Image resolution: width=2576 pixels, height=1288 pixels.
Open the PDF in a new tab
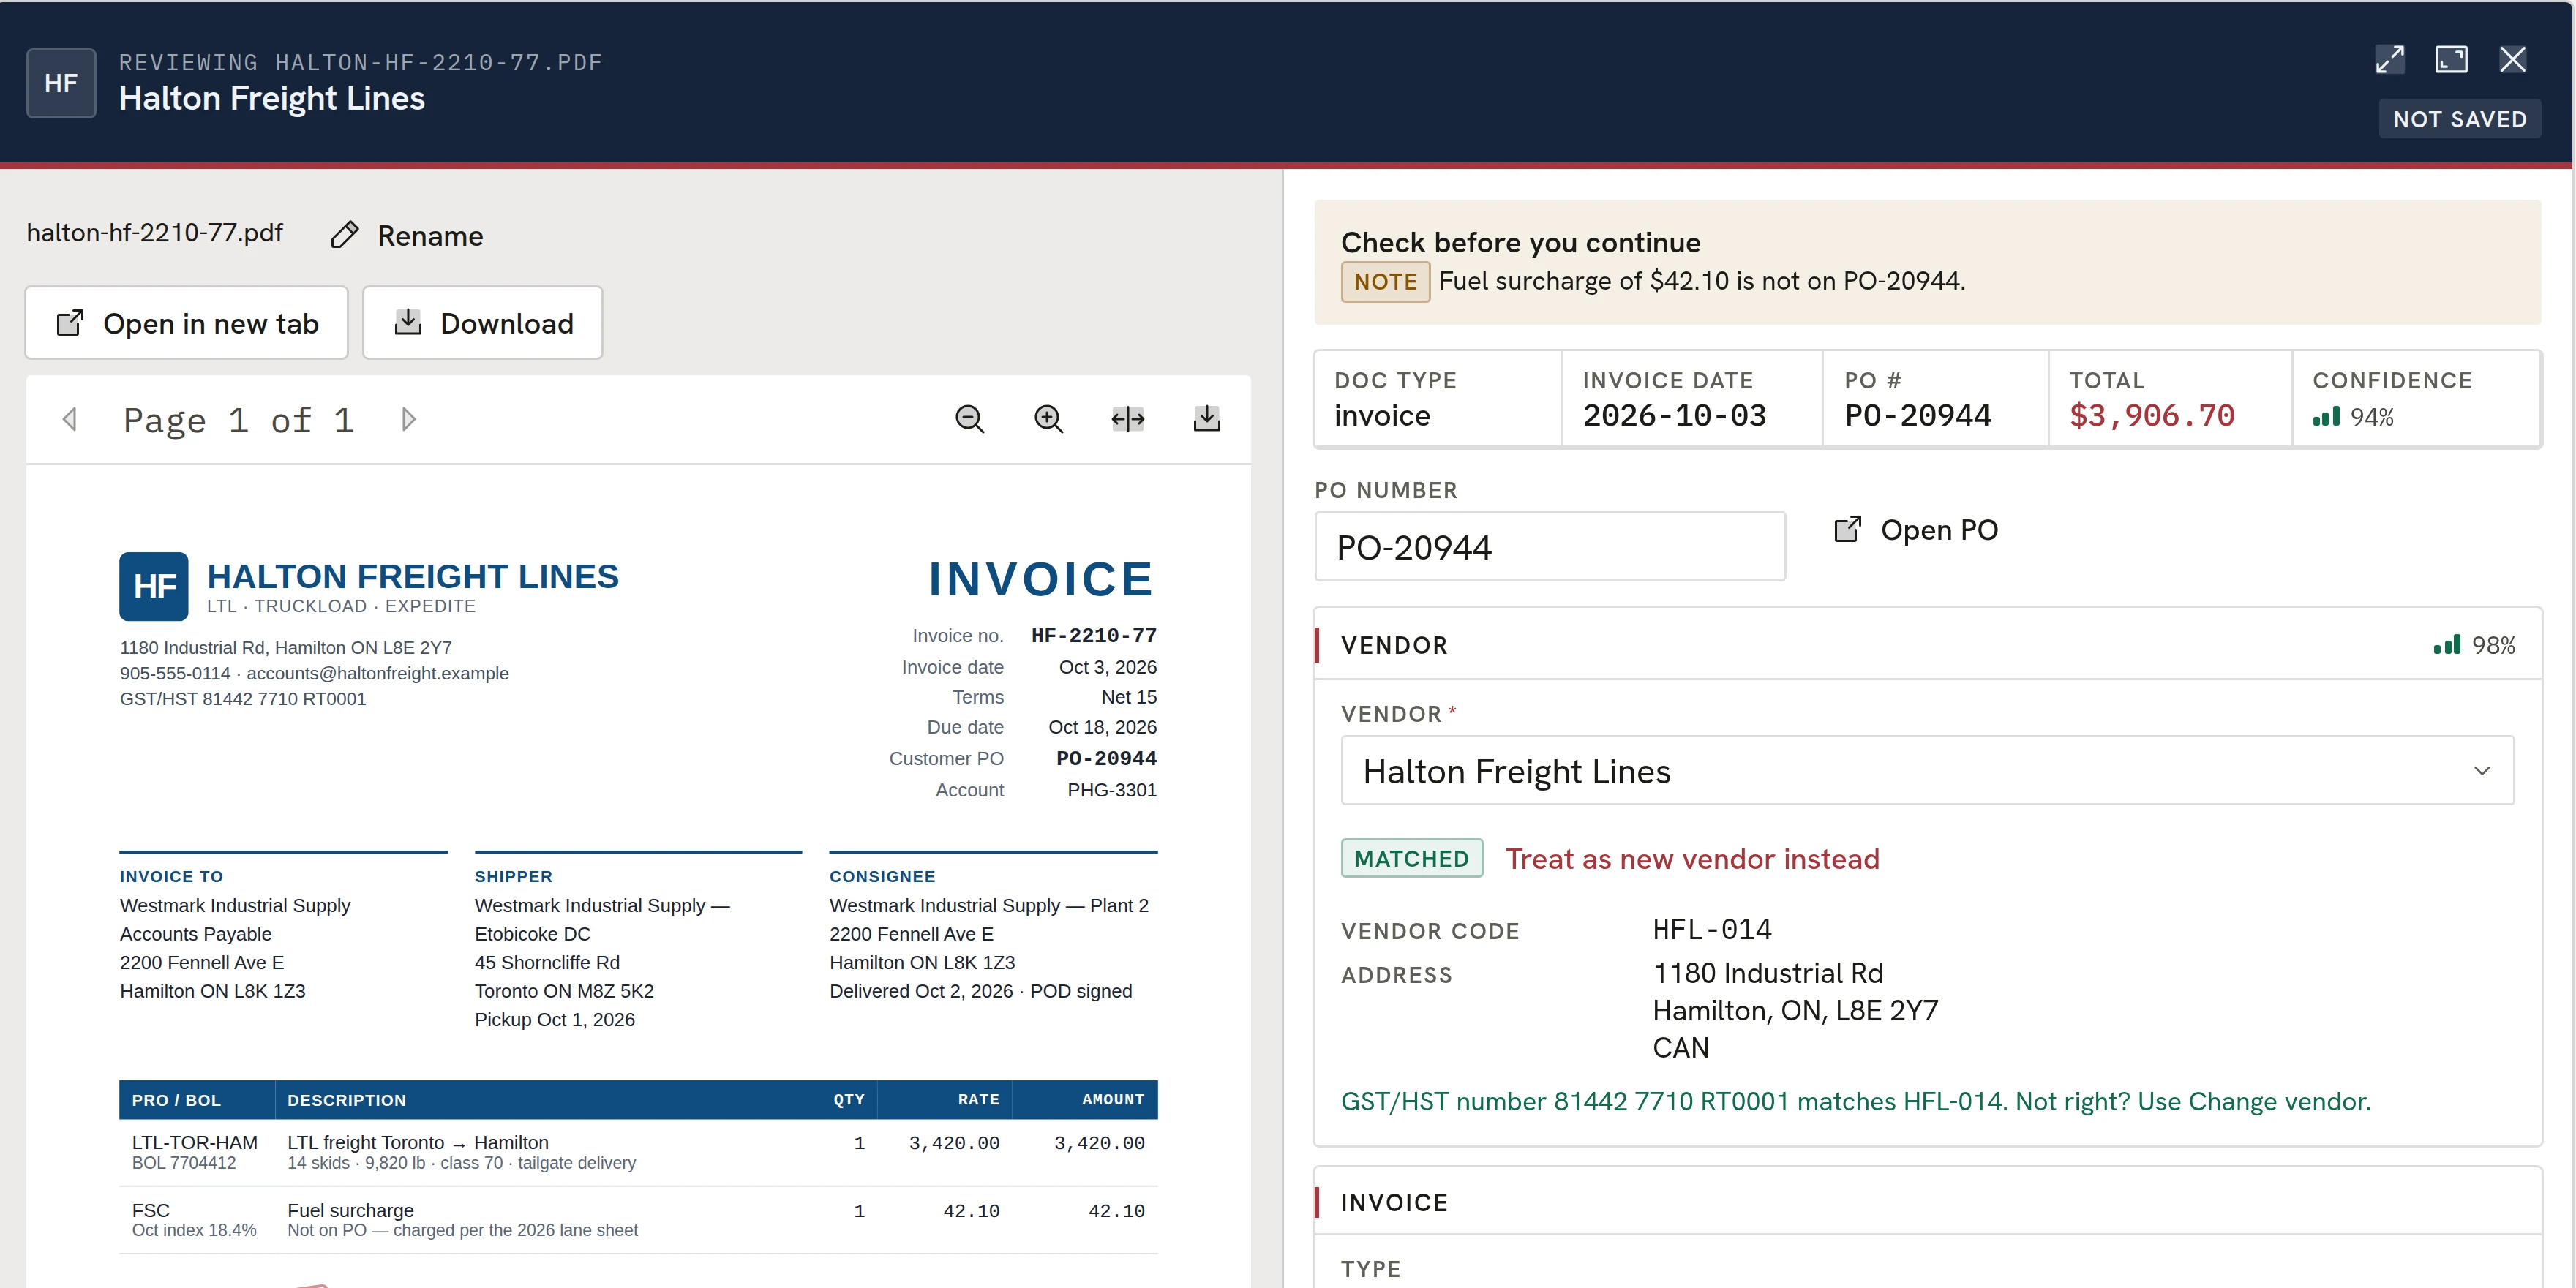click(186, 323)
